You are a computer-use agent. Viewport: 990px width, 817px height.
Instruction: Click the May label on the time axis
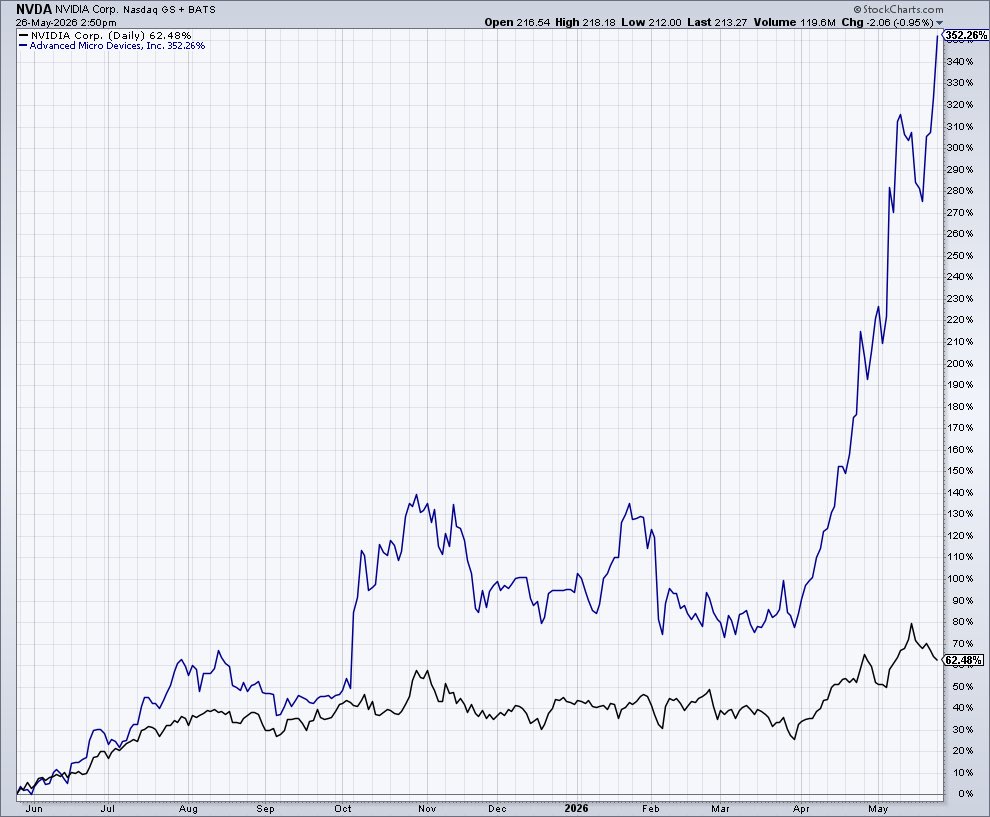pos(878,808)
